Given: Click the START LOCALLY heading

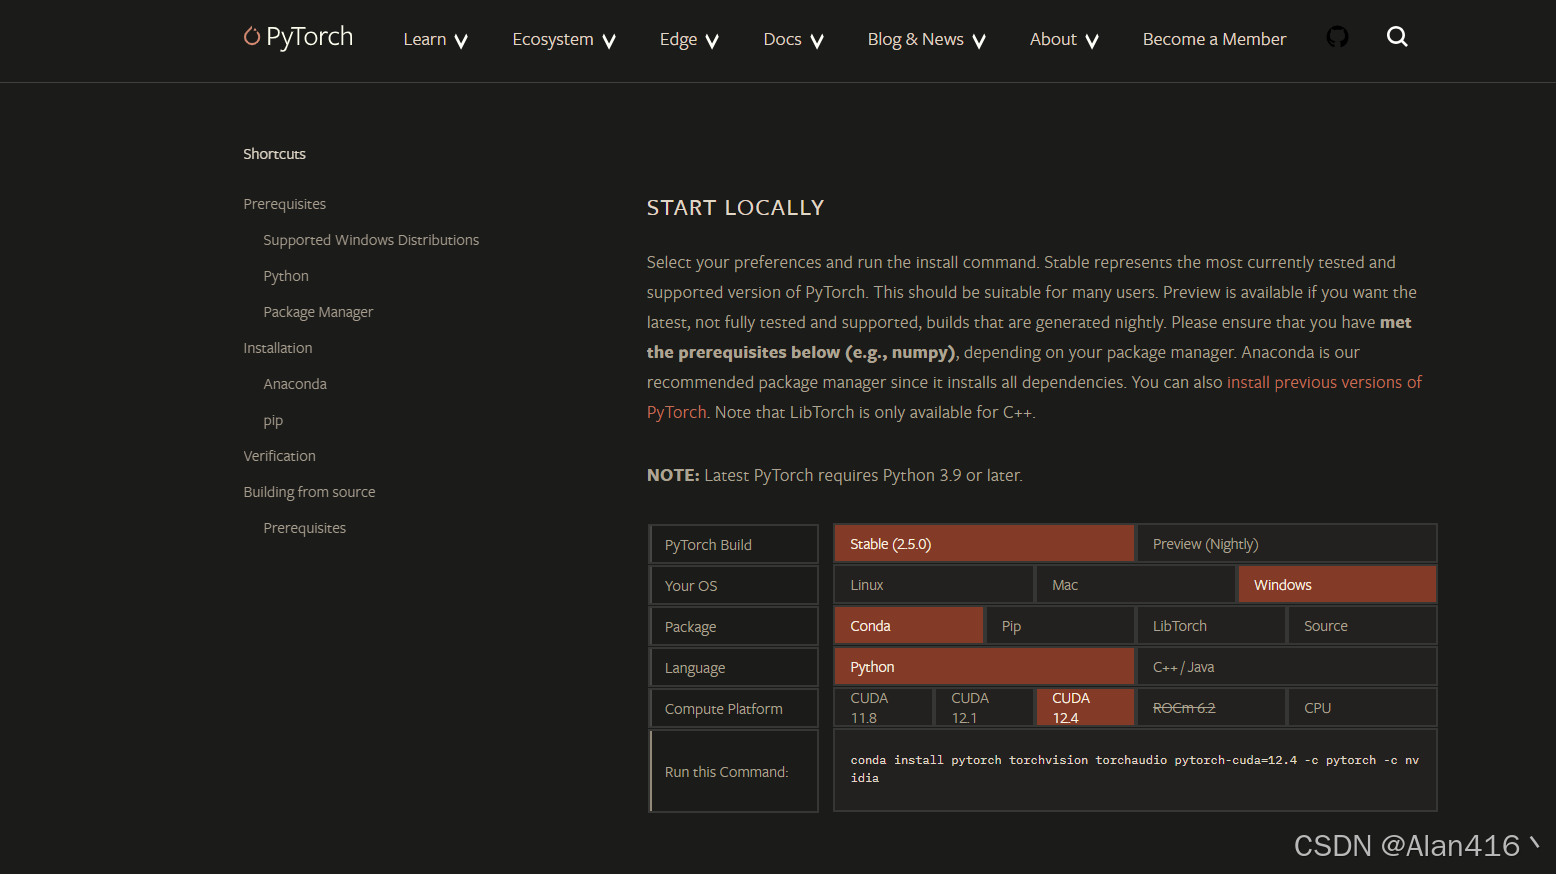Looking at the screenshot, I should point(735,208).
